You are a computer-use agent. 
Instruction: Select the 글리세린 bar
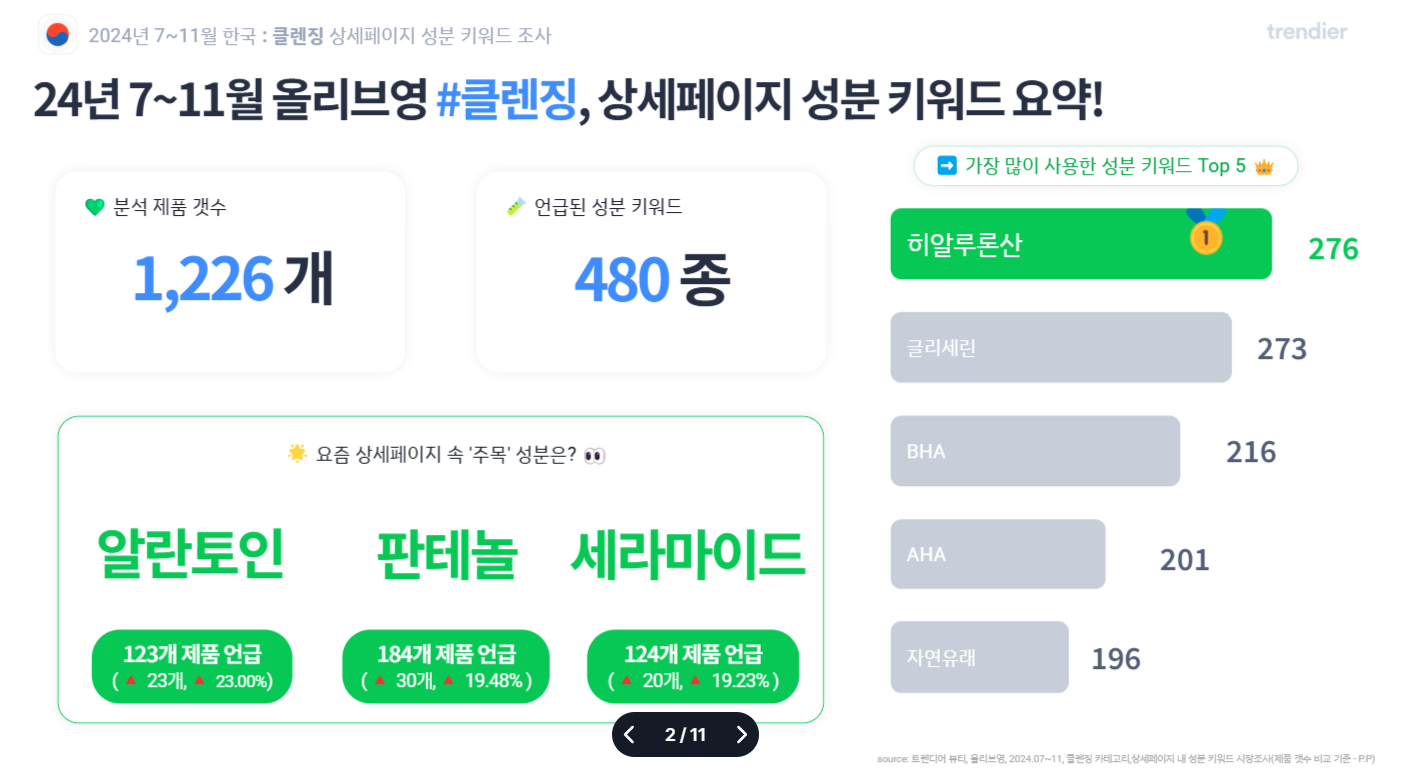(x=1061, y=347)
